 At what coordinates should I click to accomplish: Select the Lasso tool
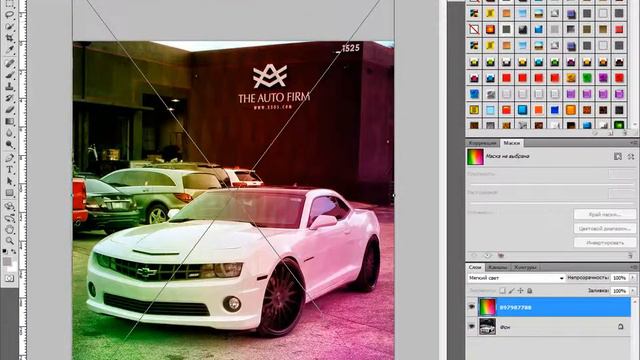click(x=9, y=15)
